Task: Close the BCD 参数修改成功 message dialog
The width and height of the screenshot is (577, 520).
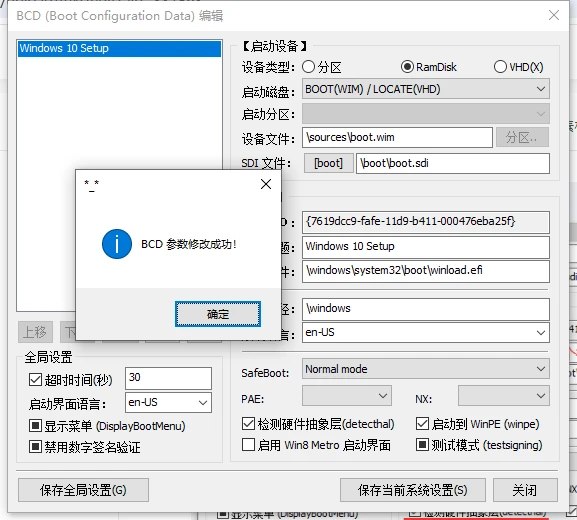Action: 266,184
